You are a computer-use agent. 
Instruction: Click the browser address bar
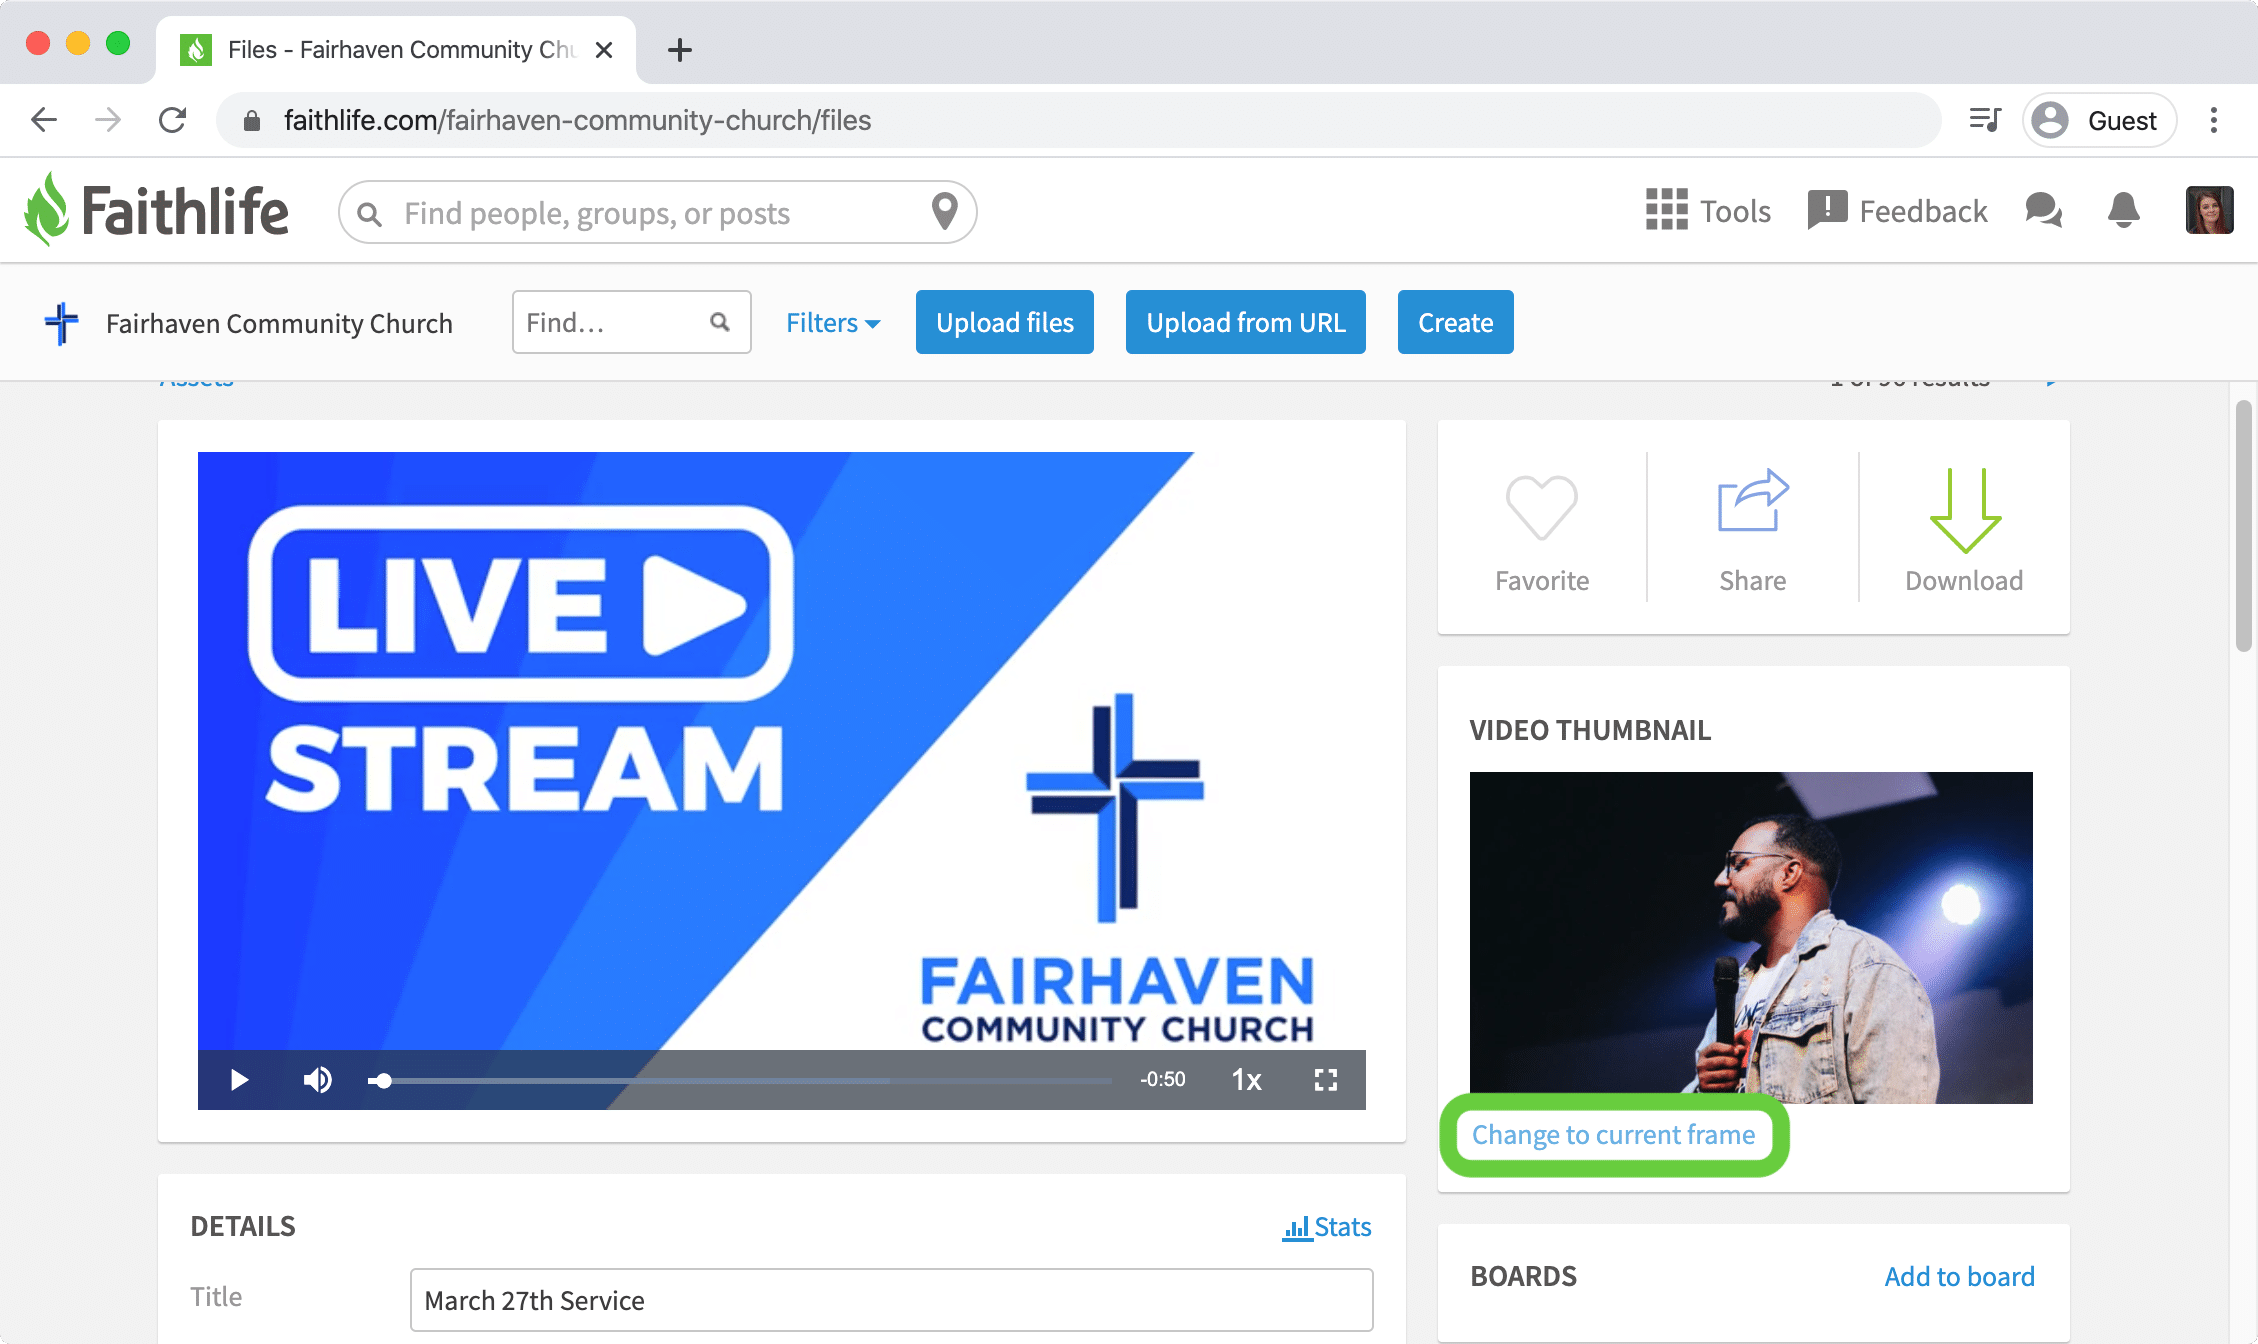click(x=1078, y=120)
